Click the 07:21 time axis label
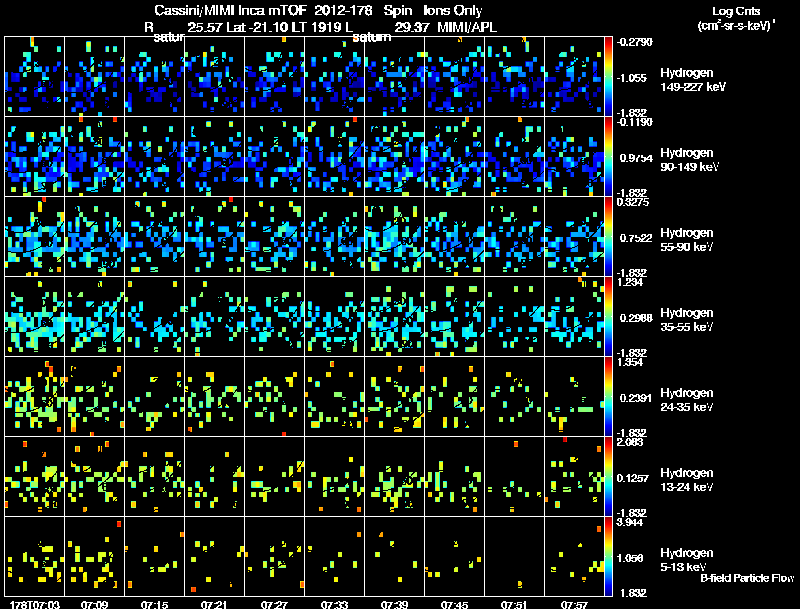This screenshot has height=609, width=800. tap(214, 604)
